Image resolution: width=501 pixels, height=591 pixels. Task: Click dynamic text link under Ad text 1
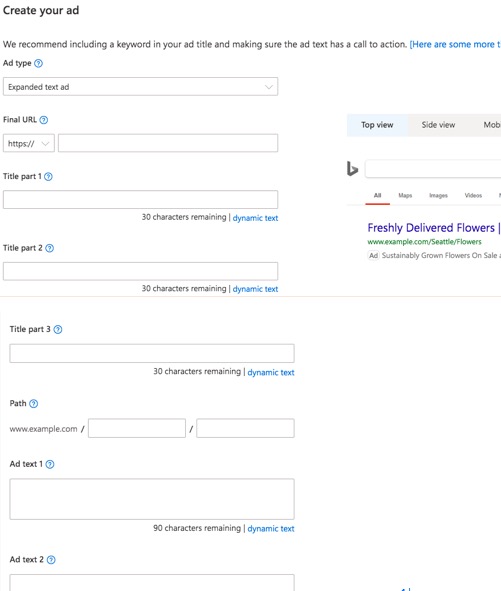coord(271,528)
